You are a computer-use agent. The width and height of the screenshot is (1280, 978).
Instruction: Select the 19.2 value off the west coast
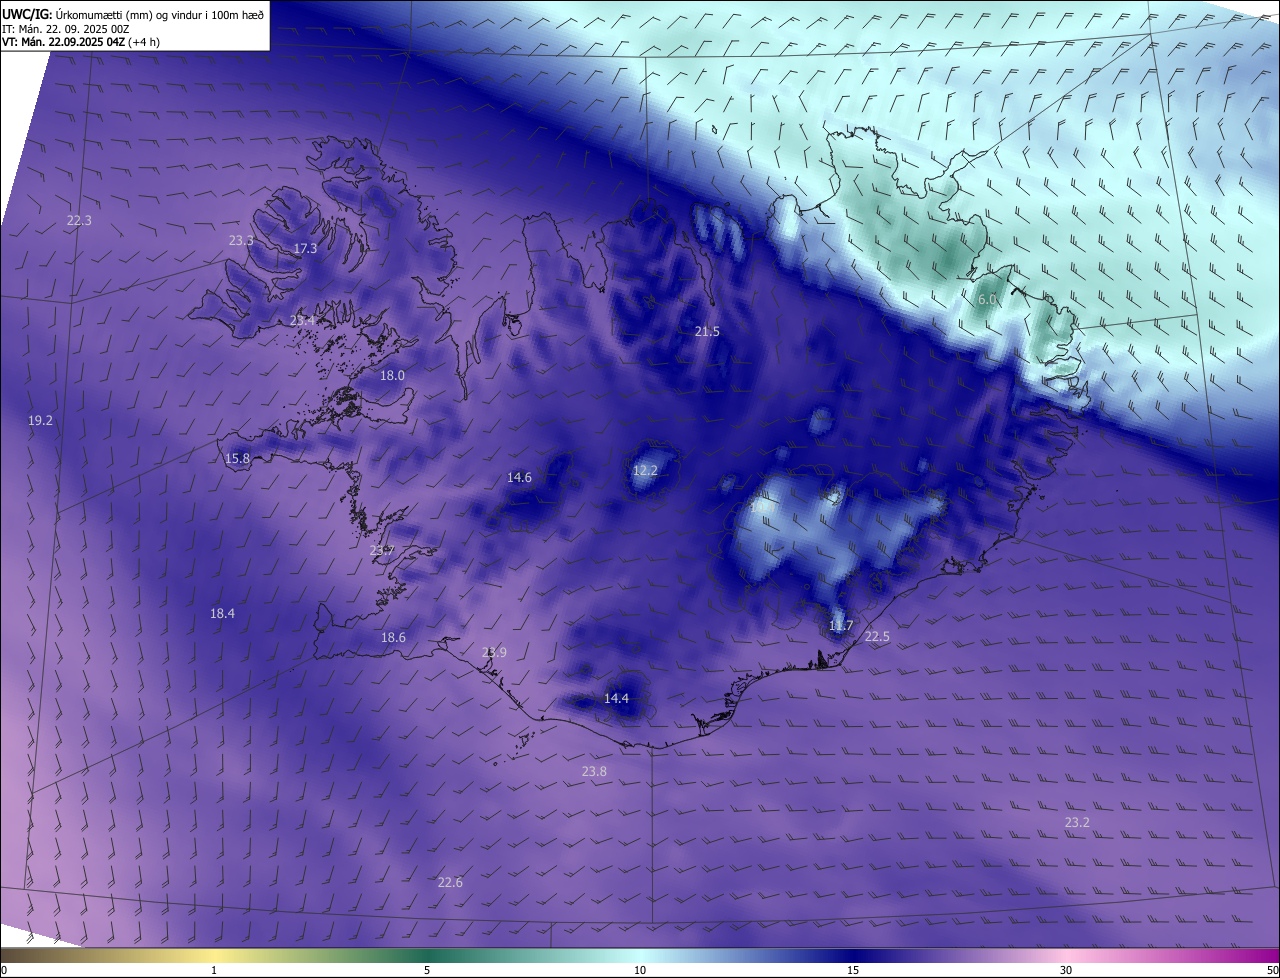pyautogui.click(x=40, y=421)
